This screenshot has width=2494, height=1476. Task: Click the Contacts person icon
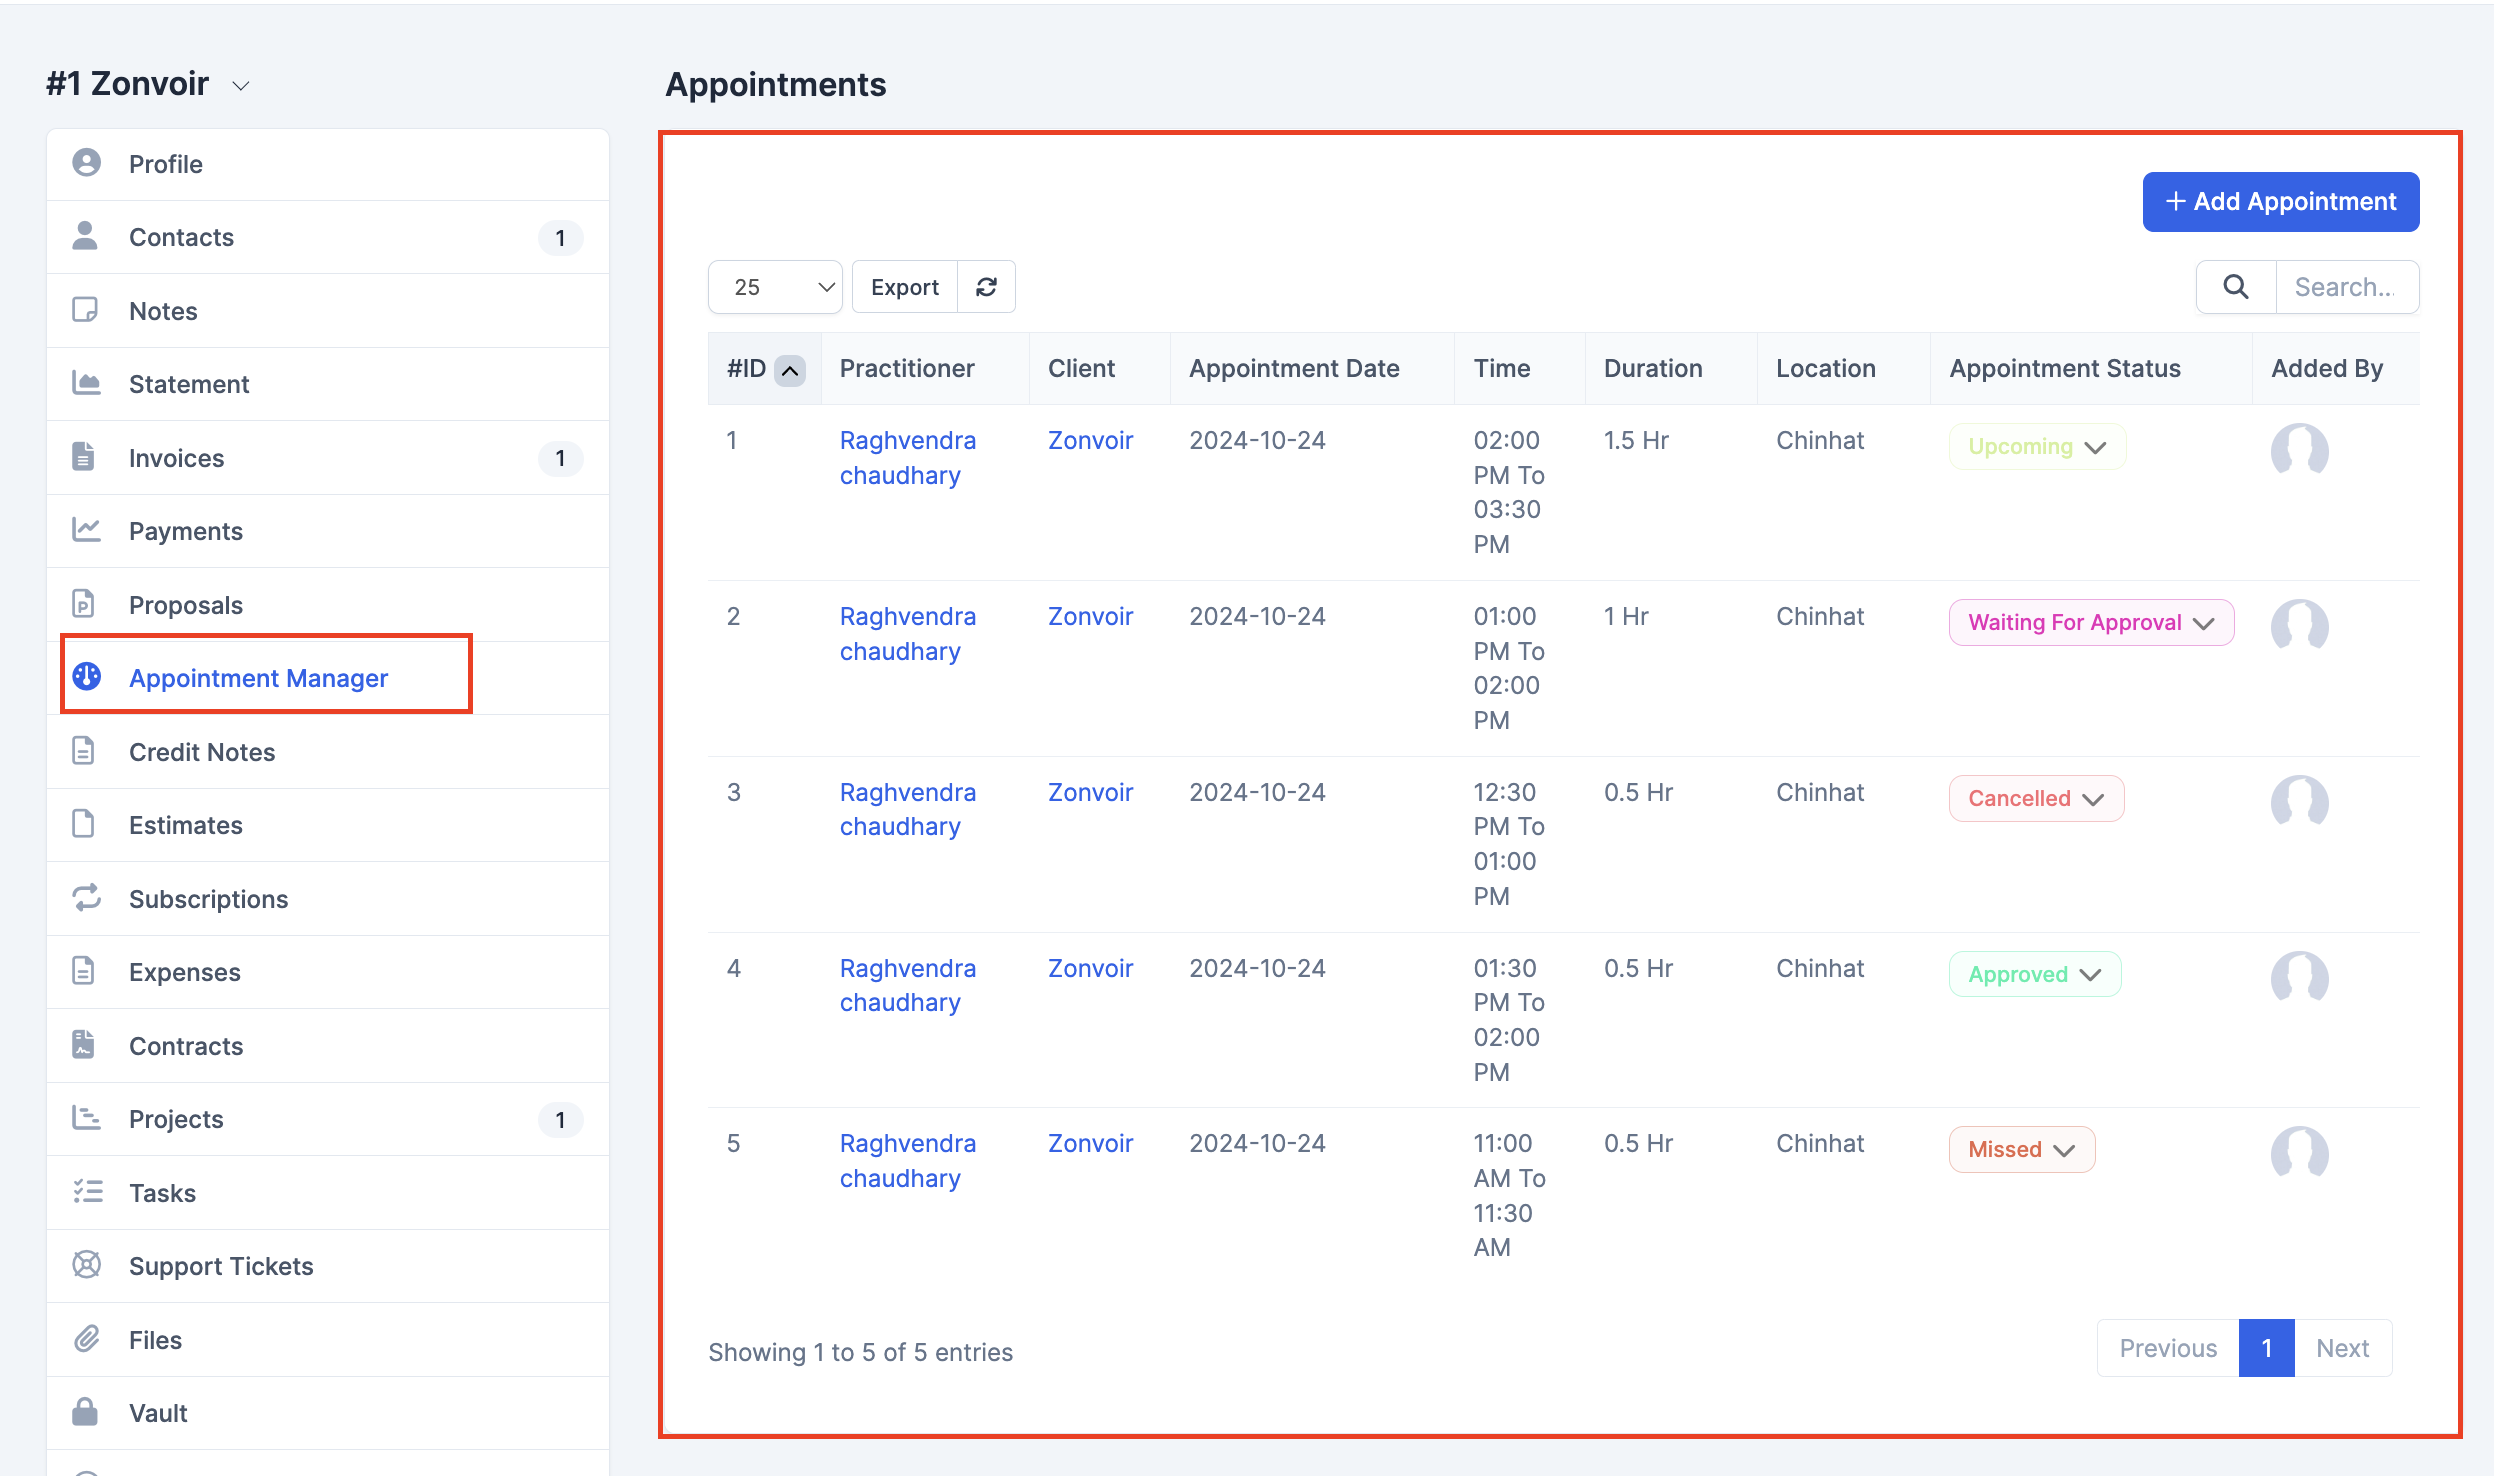click(86, 237)
